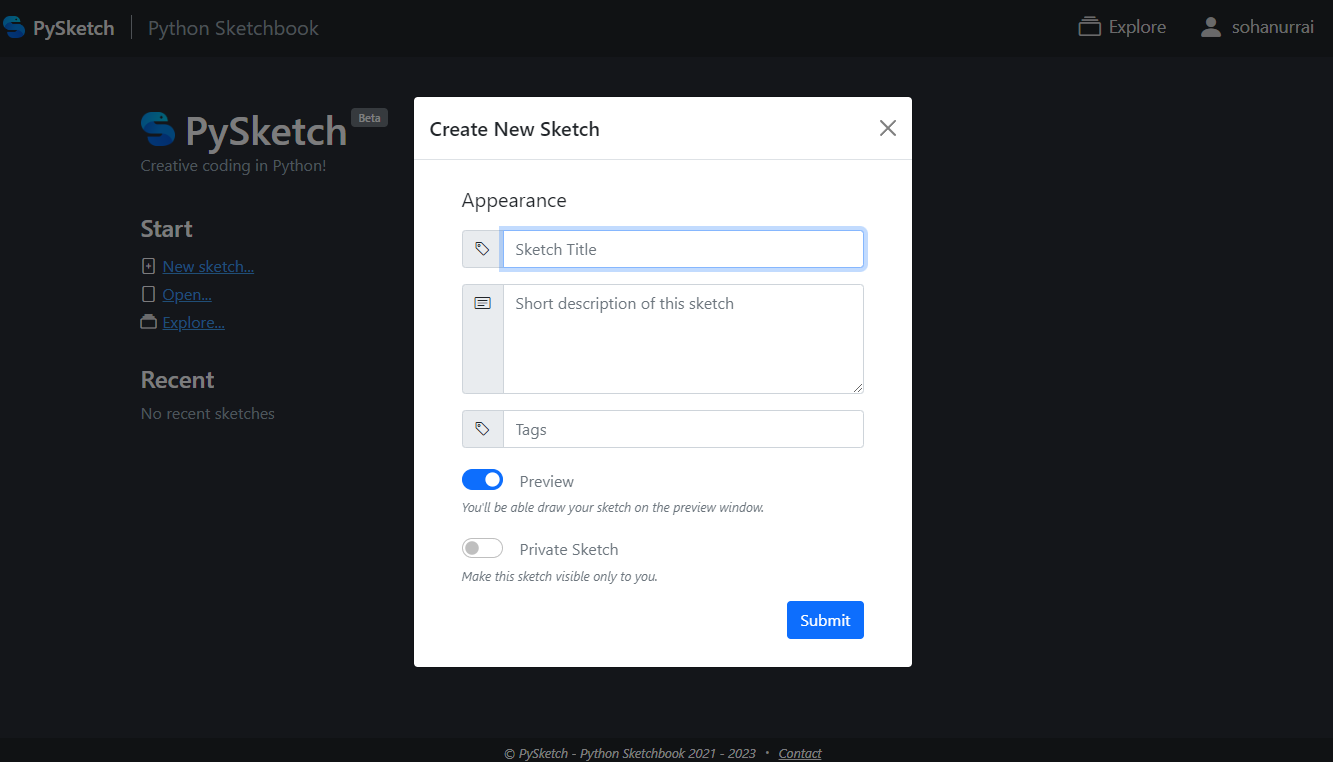Click the tag icon beside Sketch Title
Image resolution: width=1333 pixels, height=762 pixels.
(482, 249)
